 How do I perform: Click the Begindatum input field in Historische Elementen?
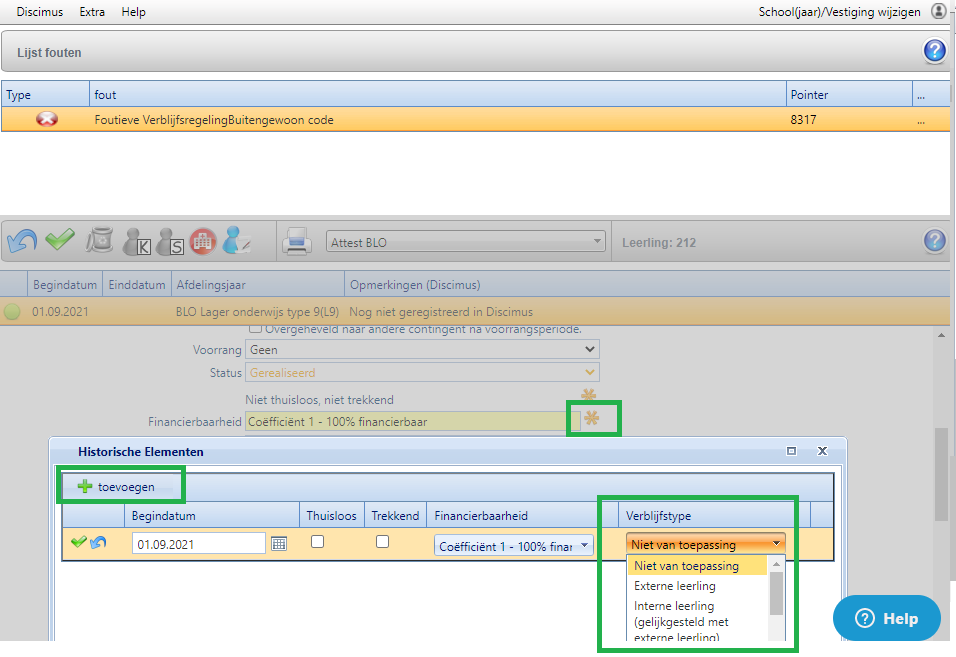(198, 543)
